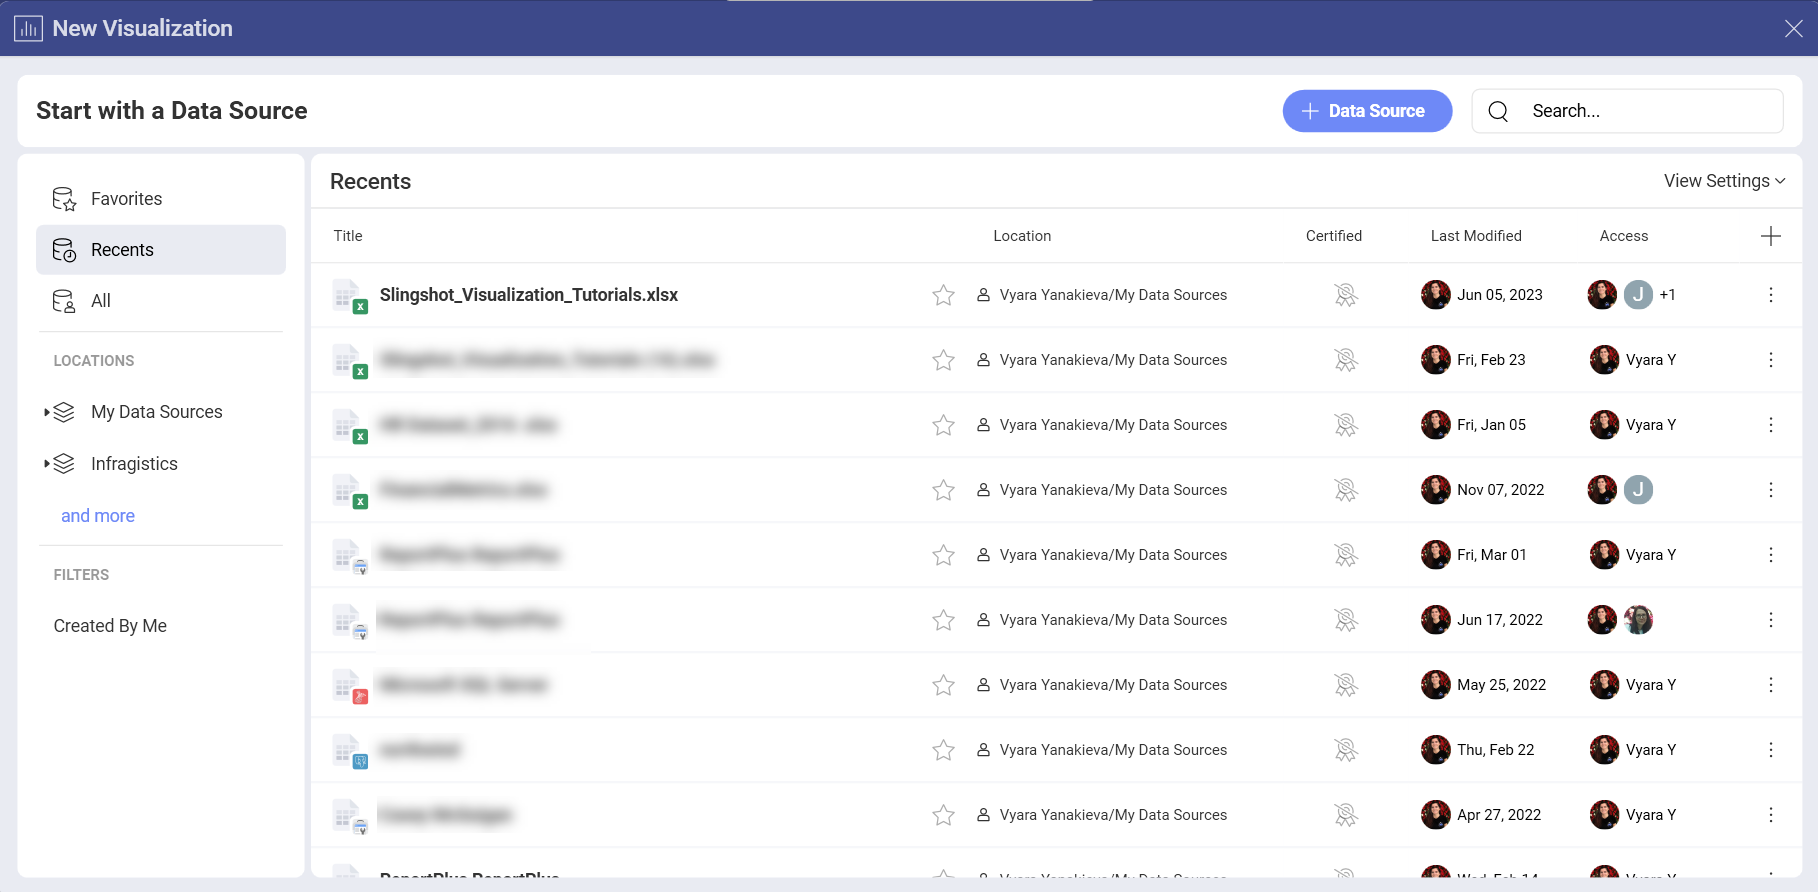
Task: Select My Data Sources location
Action: pos(156,412)
